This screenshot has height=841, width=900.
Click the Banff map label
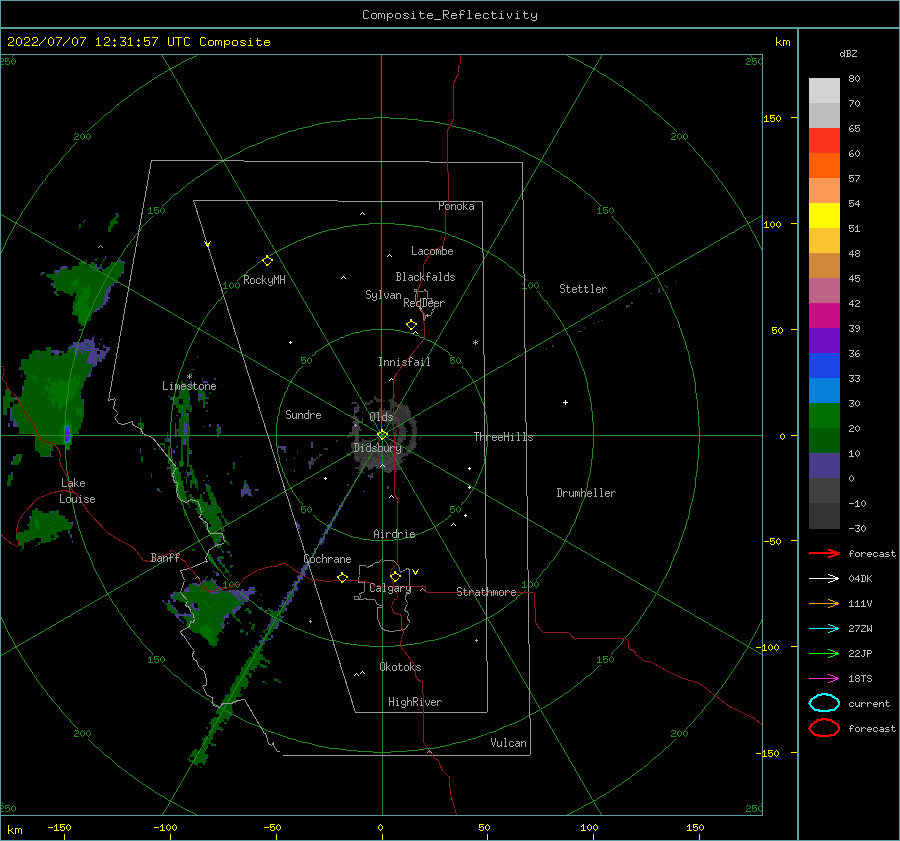click(165, 557)
